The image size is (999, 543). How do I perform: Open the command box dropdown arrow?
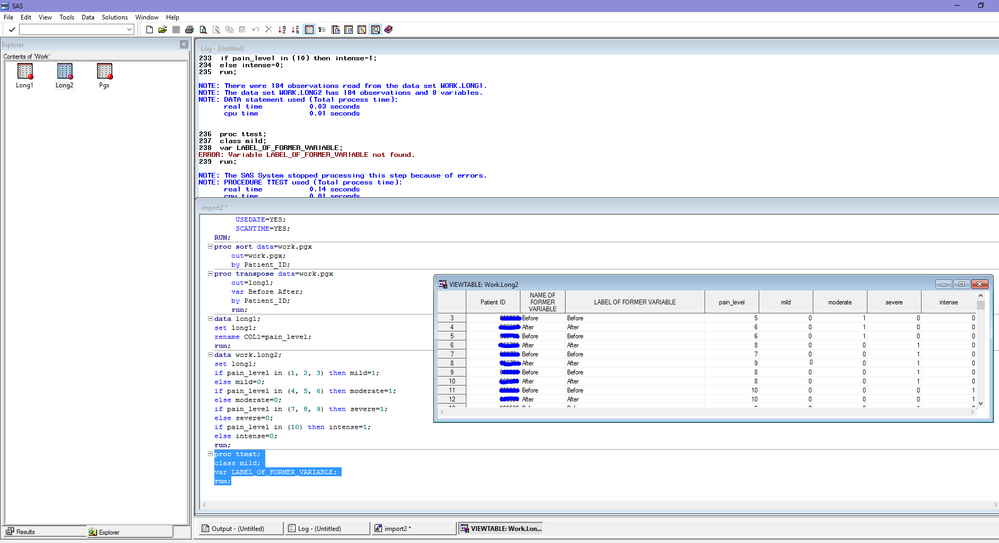[129, 29]
